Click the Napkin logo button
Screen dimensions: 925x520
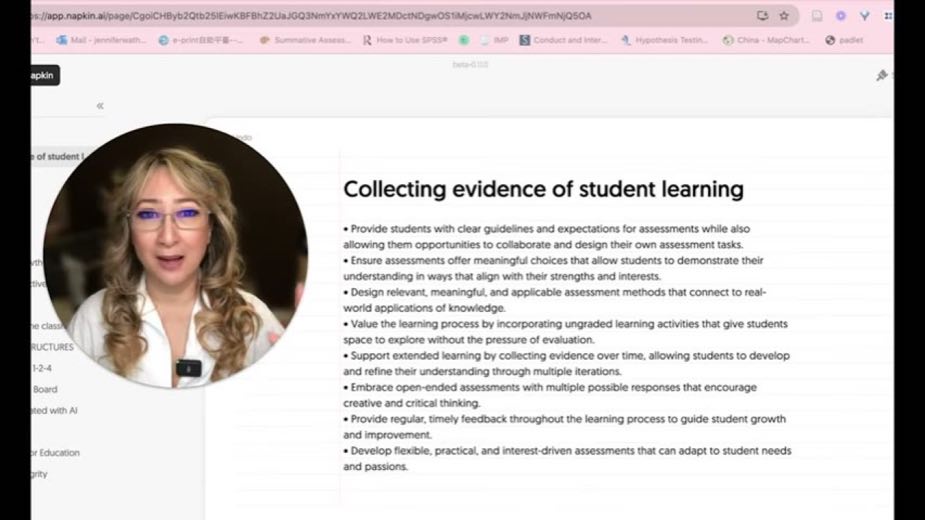(45, 76)
